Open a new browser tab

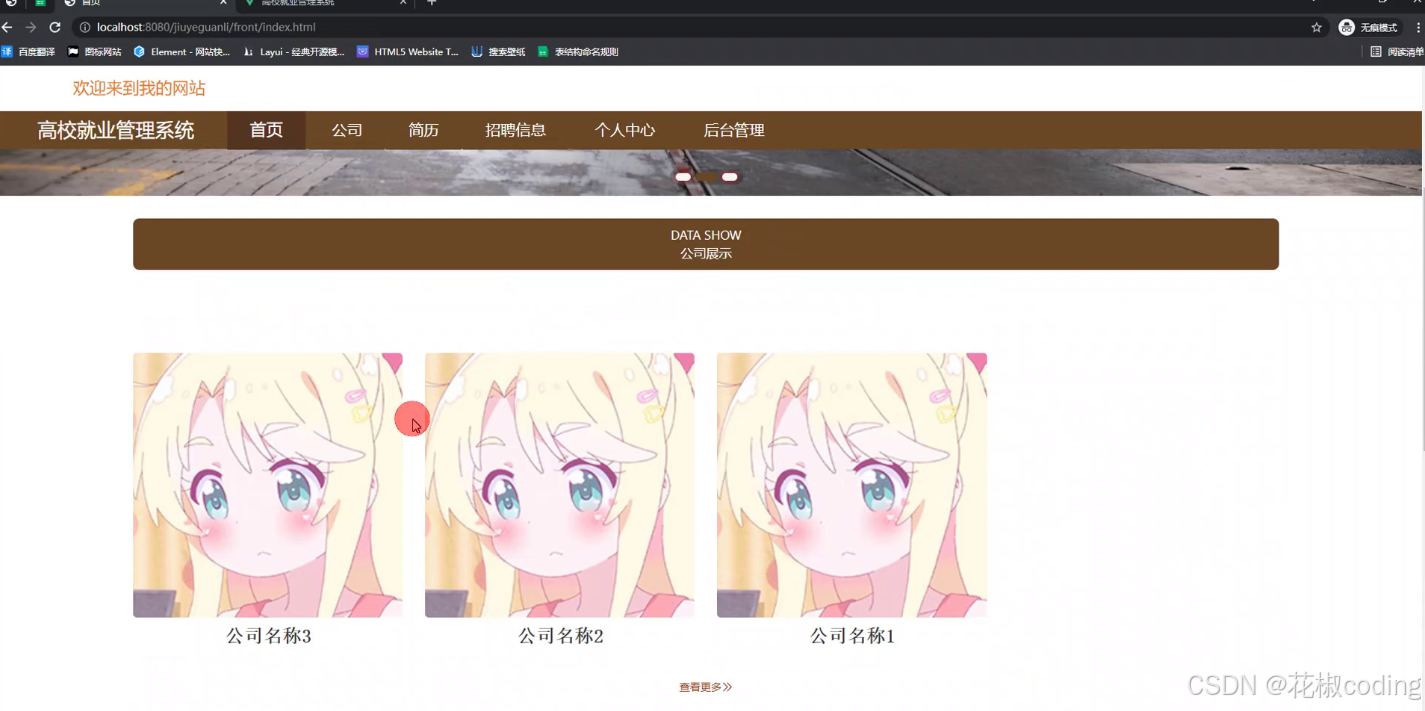click(x=432, y=3)
